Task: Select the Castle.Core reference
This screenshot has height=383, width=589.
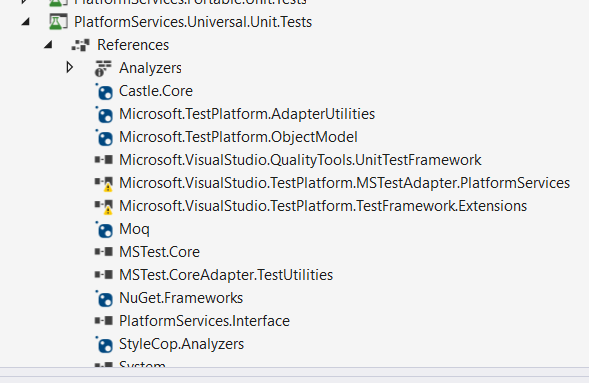Action: tap(156, 91)
